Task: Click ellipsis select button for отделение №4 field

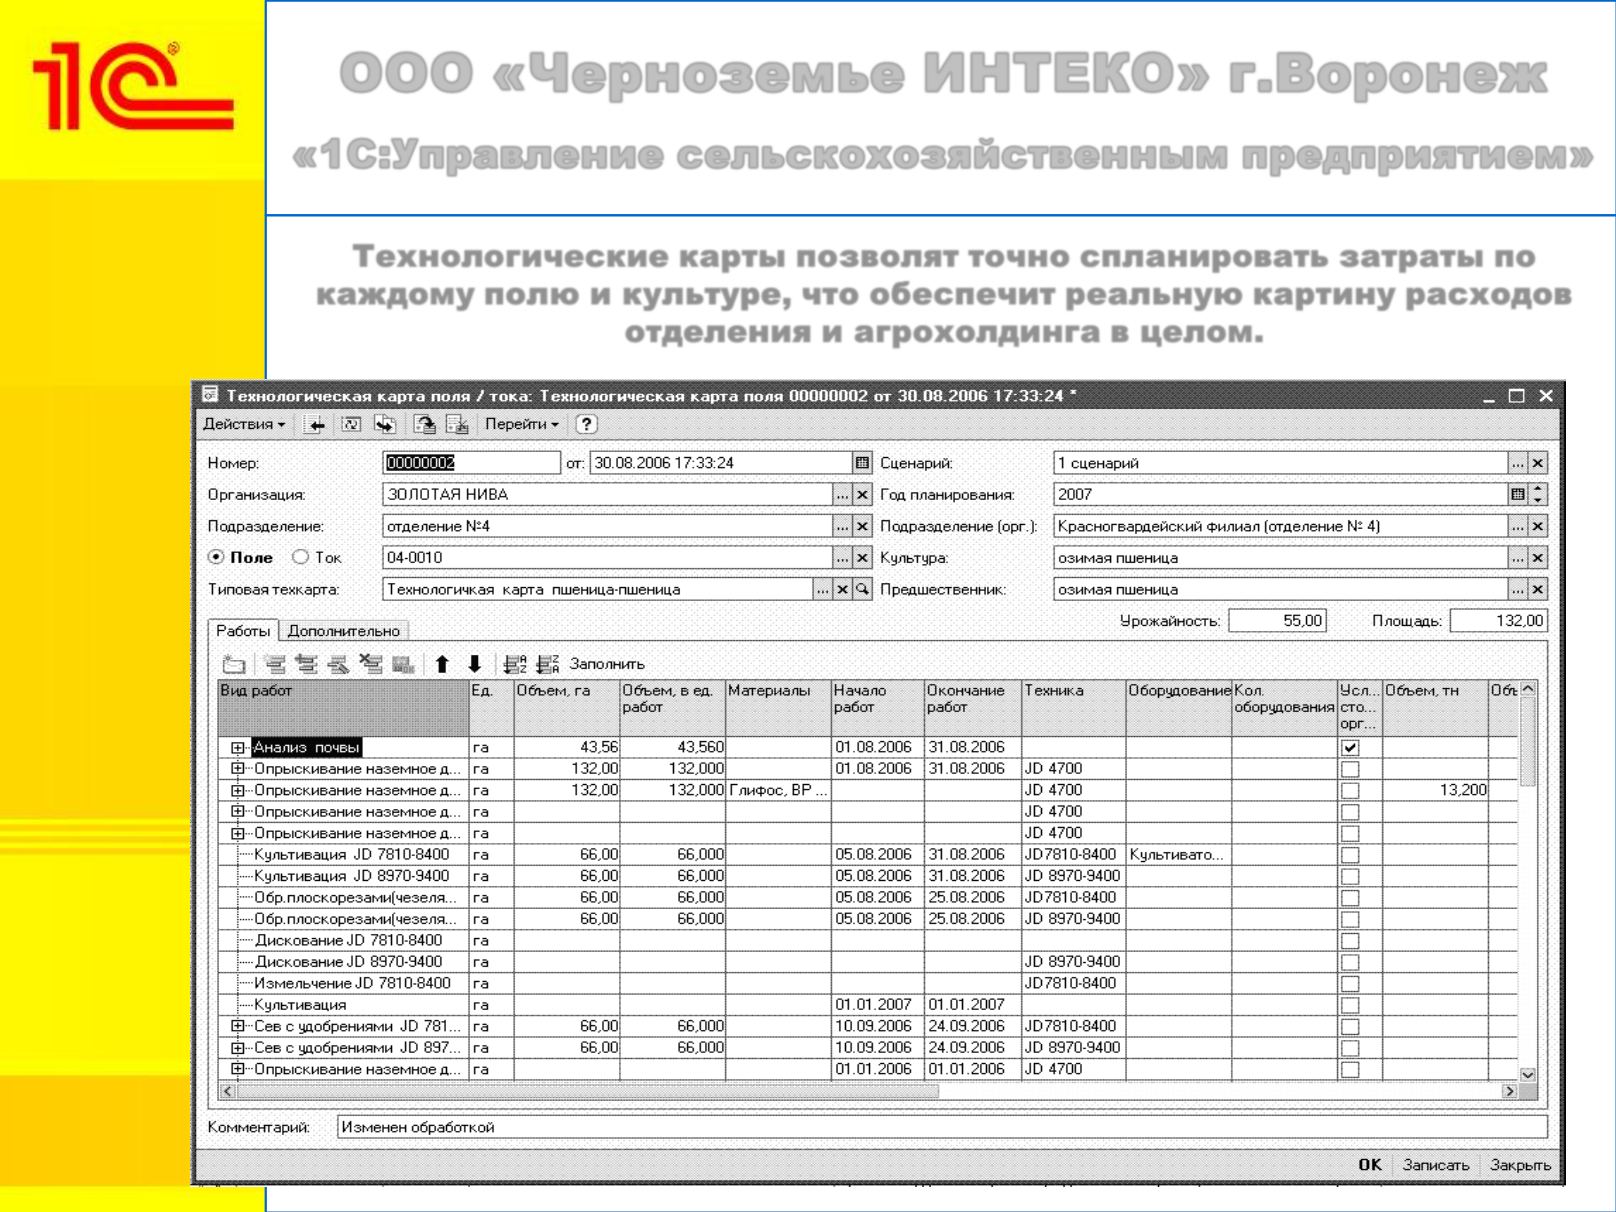Action: [x=842, y=526]
